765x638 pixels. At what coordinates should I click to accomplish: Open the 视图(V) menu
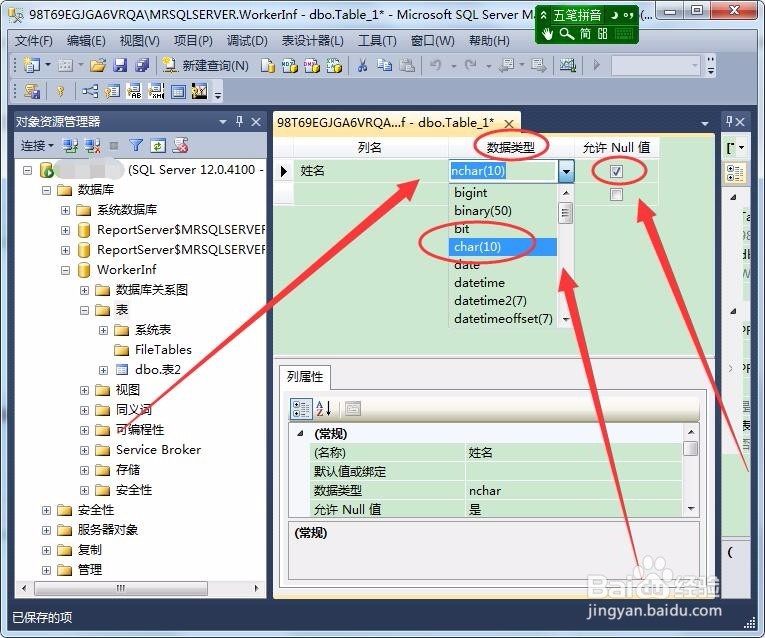tap(140, 41)
